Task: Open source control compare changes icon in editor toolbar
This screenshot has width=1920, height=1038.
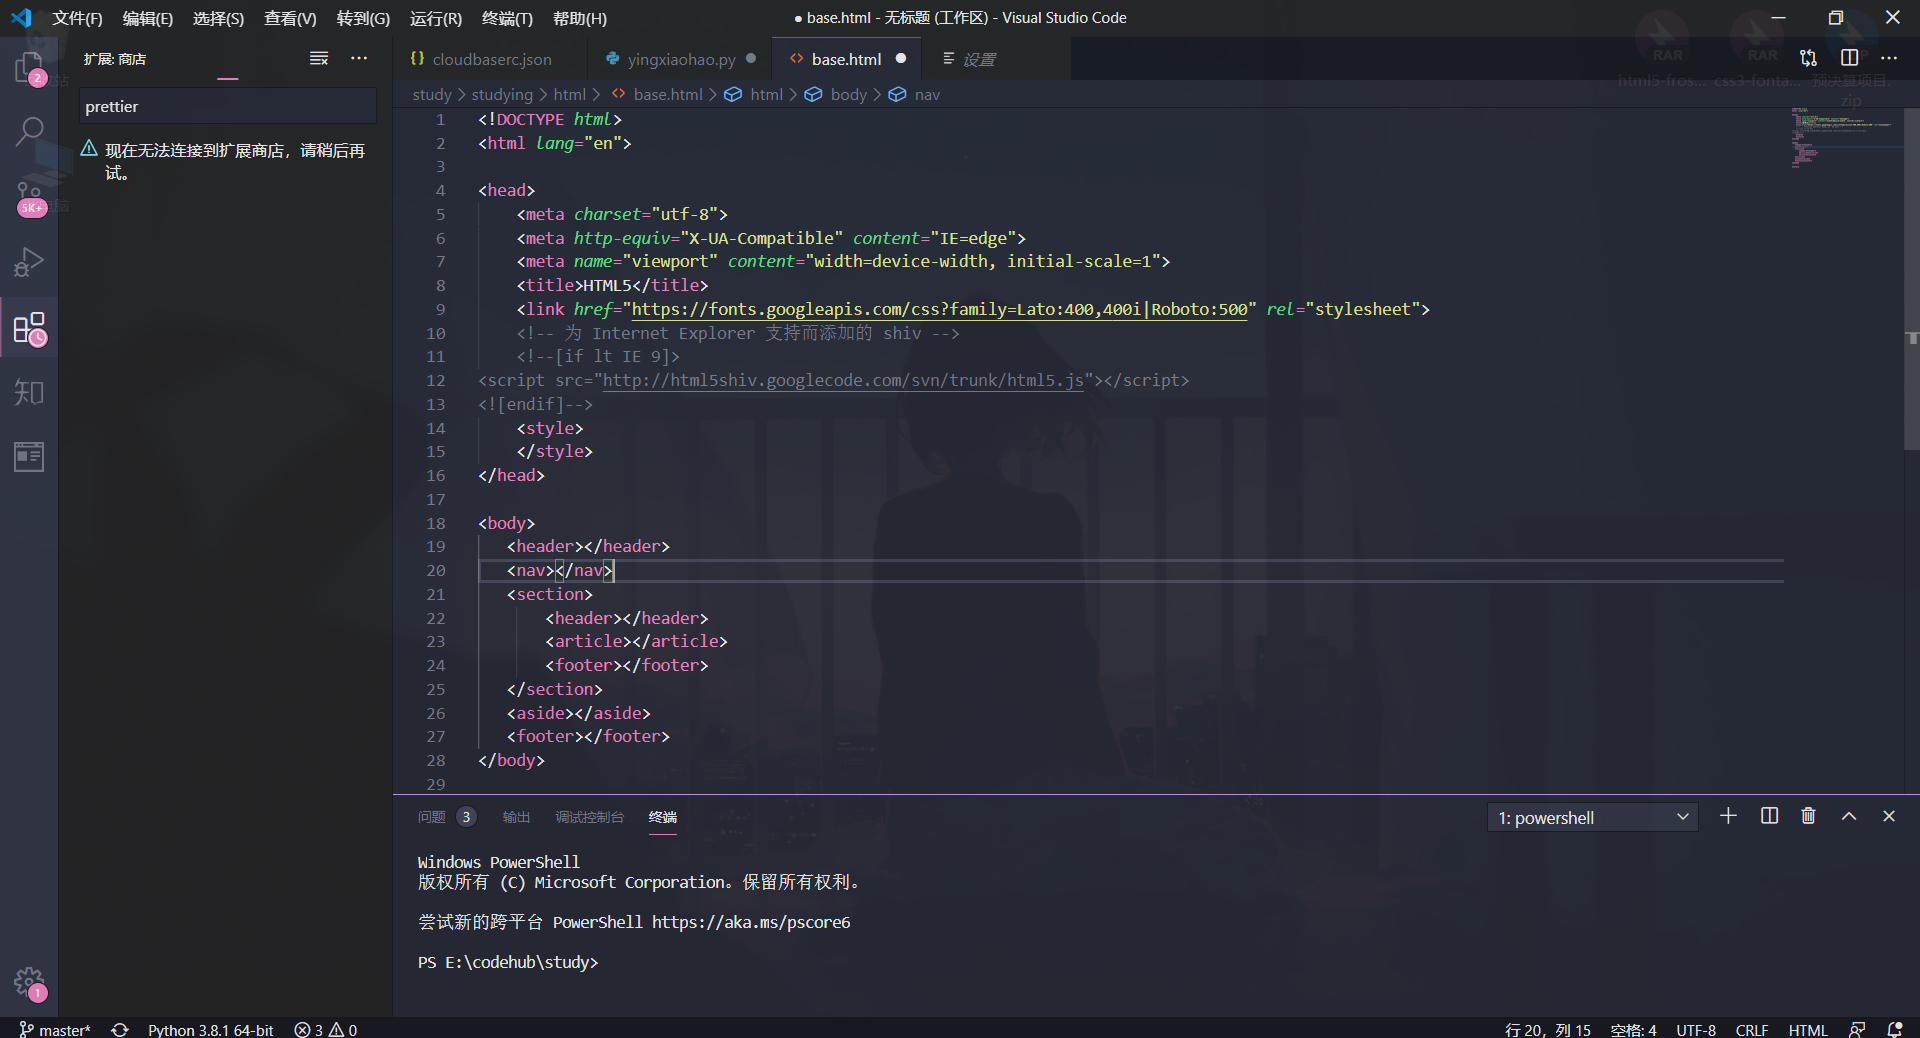Action: coord(1808,58)
